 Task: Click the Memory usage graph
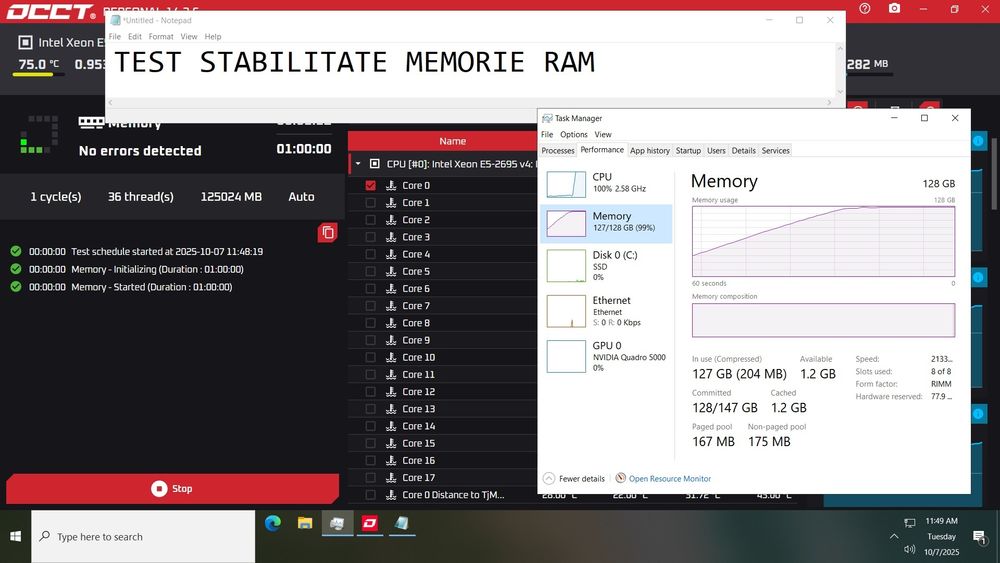click(823, 241)
